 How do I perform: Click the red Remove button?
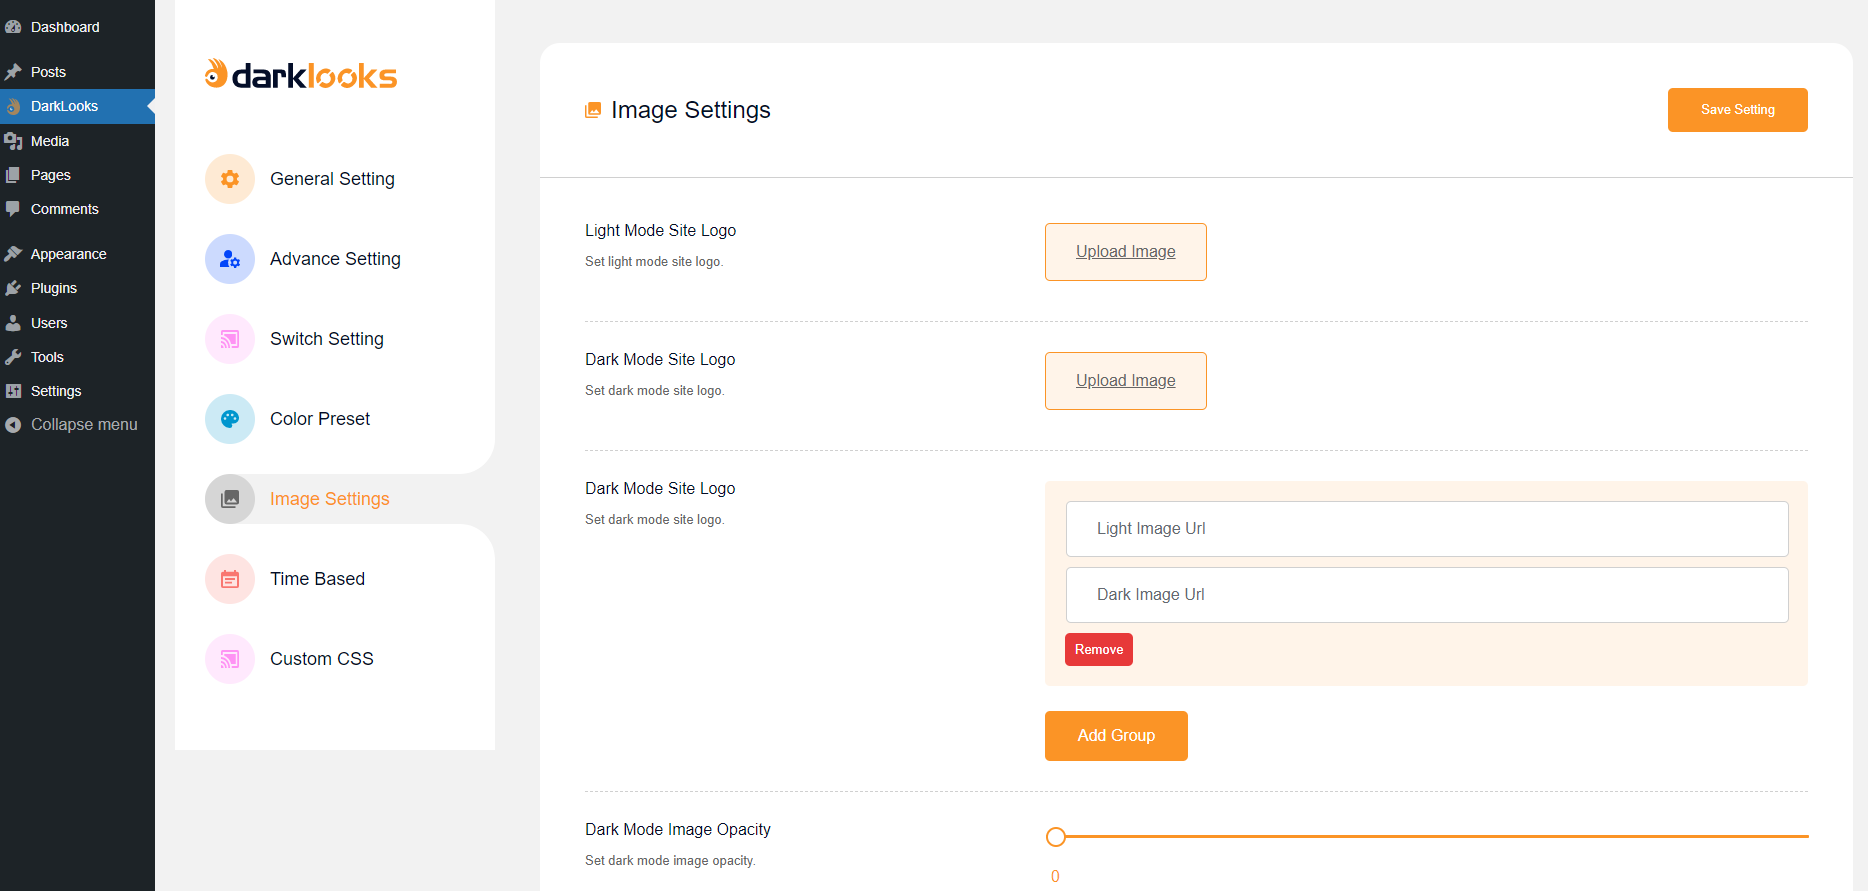coord(1099,650)
